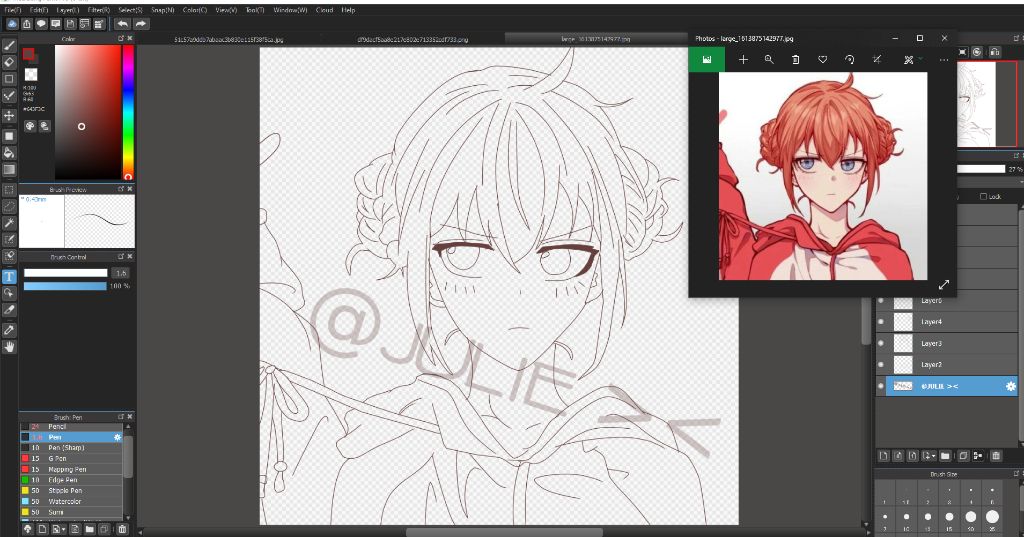This screenshot has height=537, width=1024.
Task: Select the Text tool
Action: pyautogui.click(x=9, y=276)
